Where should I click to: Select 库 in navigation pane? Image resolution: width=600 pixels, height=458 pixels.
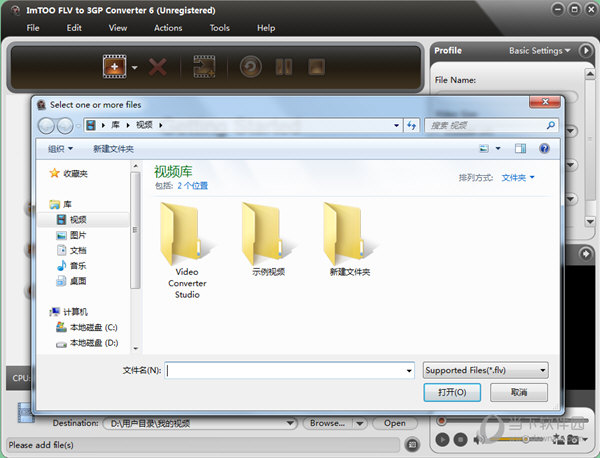pyautogui.click(x=61, y=204)
